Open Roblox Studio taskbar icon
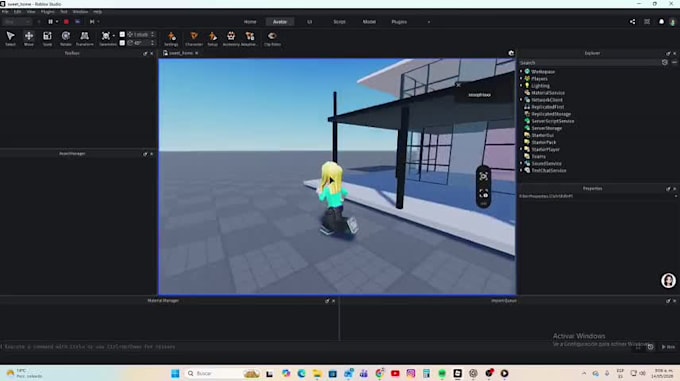 tap(458, 373)
